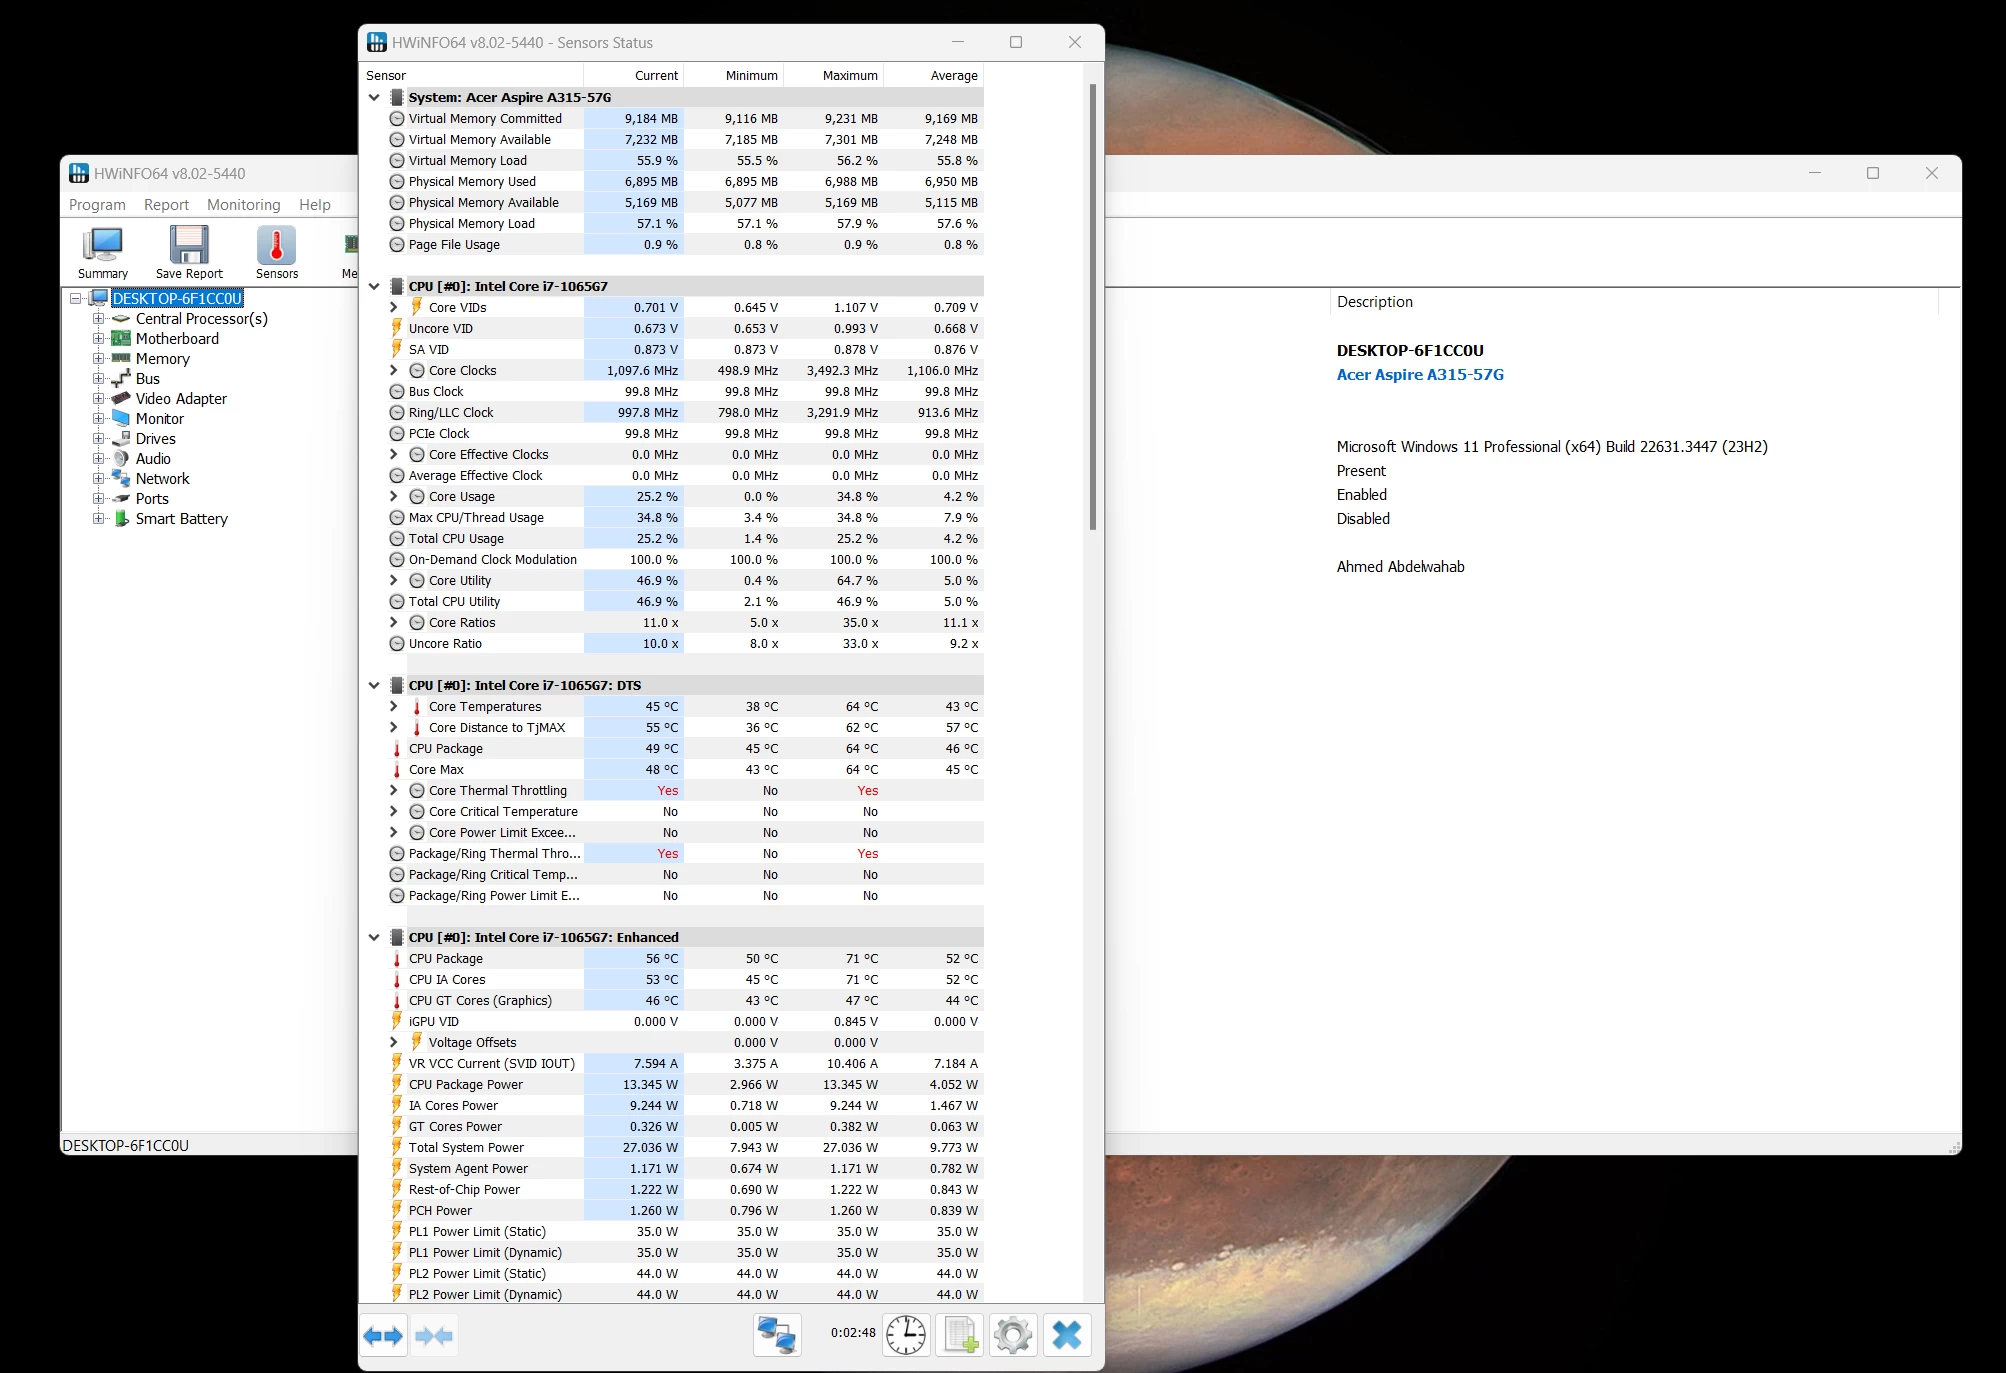2006x1373 pixels.
Task: Expand Central Processor(s) tree plus box
Action: [x=98, y=319]
